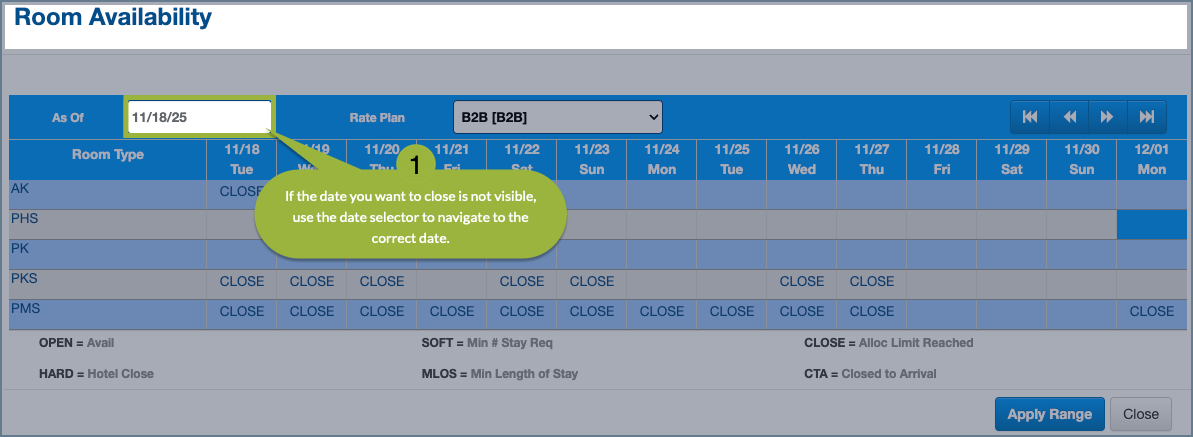Select the PKS cell for 11/26 Wed
Screen dimensions: 1193x437
[802, 282]
